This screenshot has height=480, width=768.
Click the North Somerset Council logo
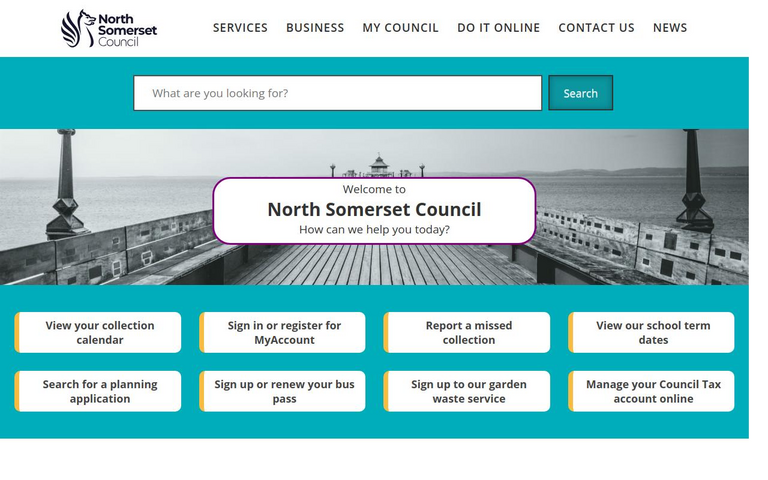pyautogui.click(x=109, y=28)
